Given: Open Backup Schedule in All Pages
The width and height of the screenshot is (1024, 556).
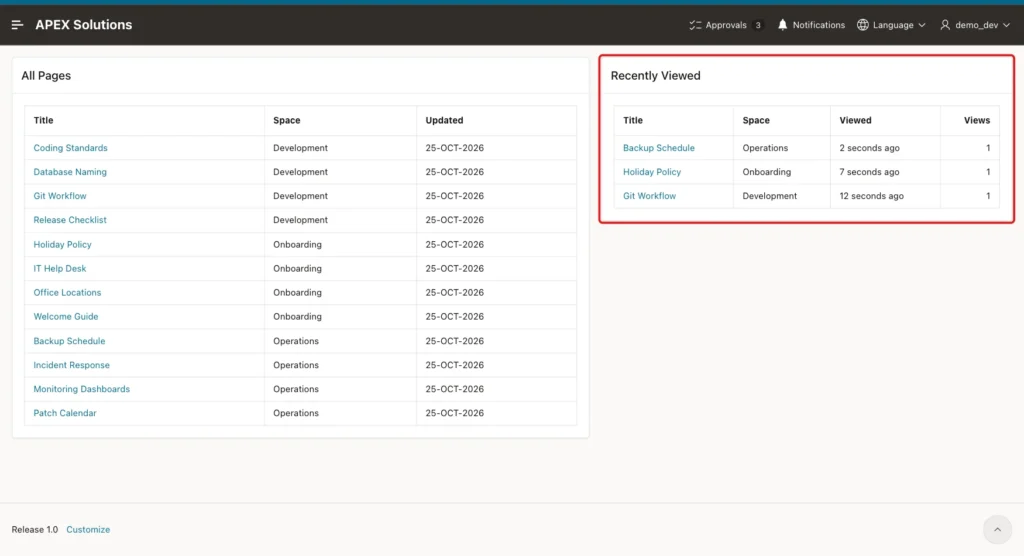Looking at the screenshot, I should point(69,341).
